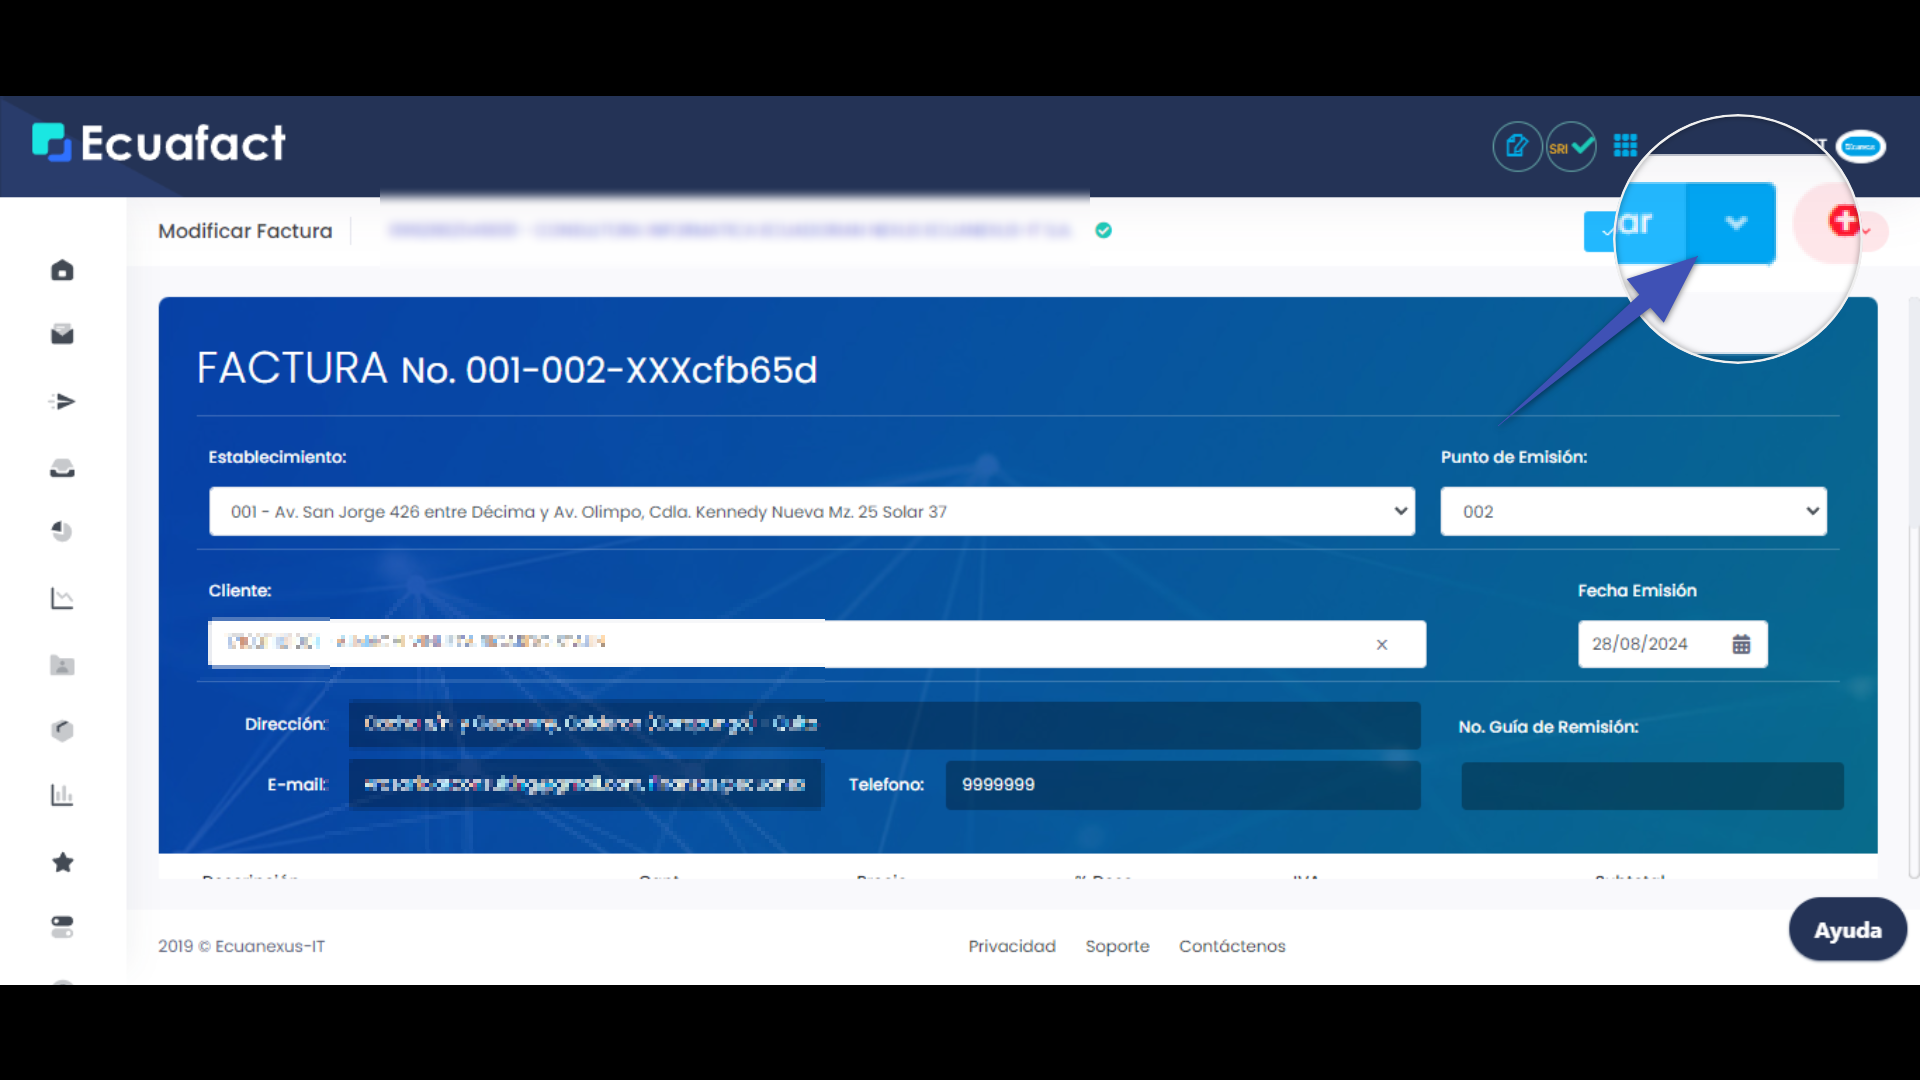
Task: Click the Telefono input field
Action: [x=1182, y=785]
